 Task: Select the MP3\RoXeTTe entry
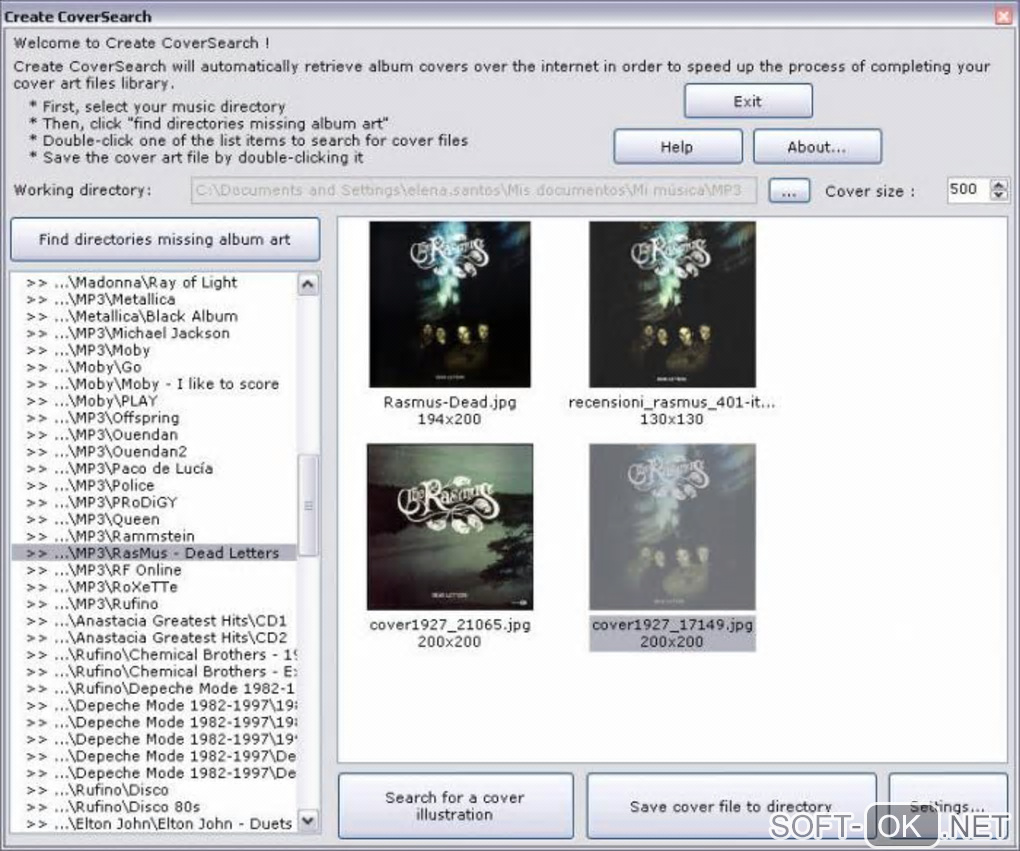154,587
